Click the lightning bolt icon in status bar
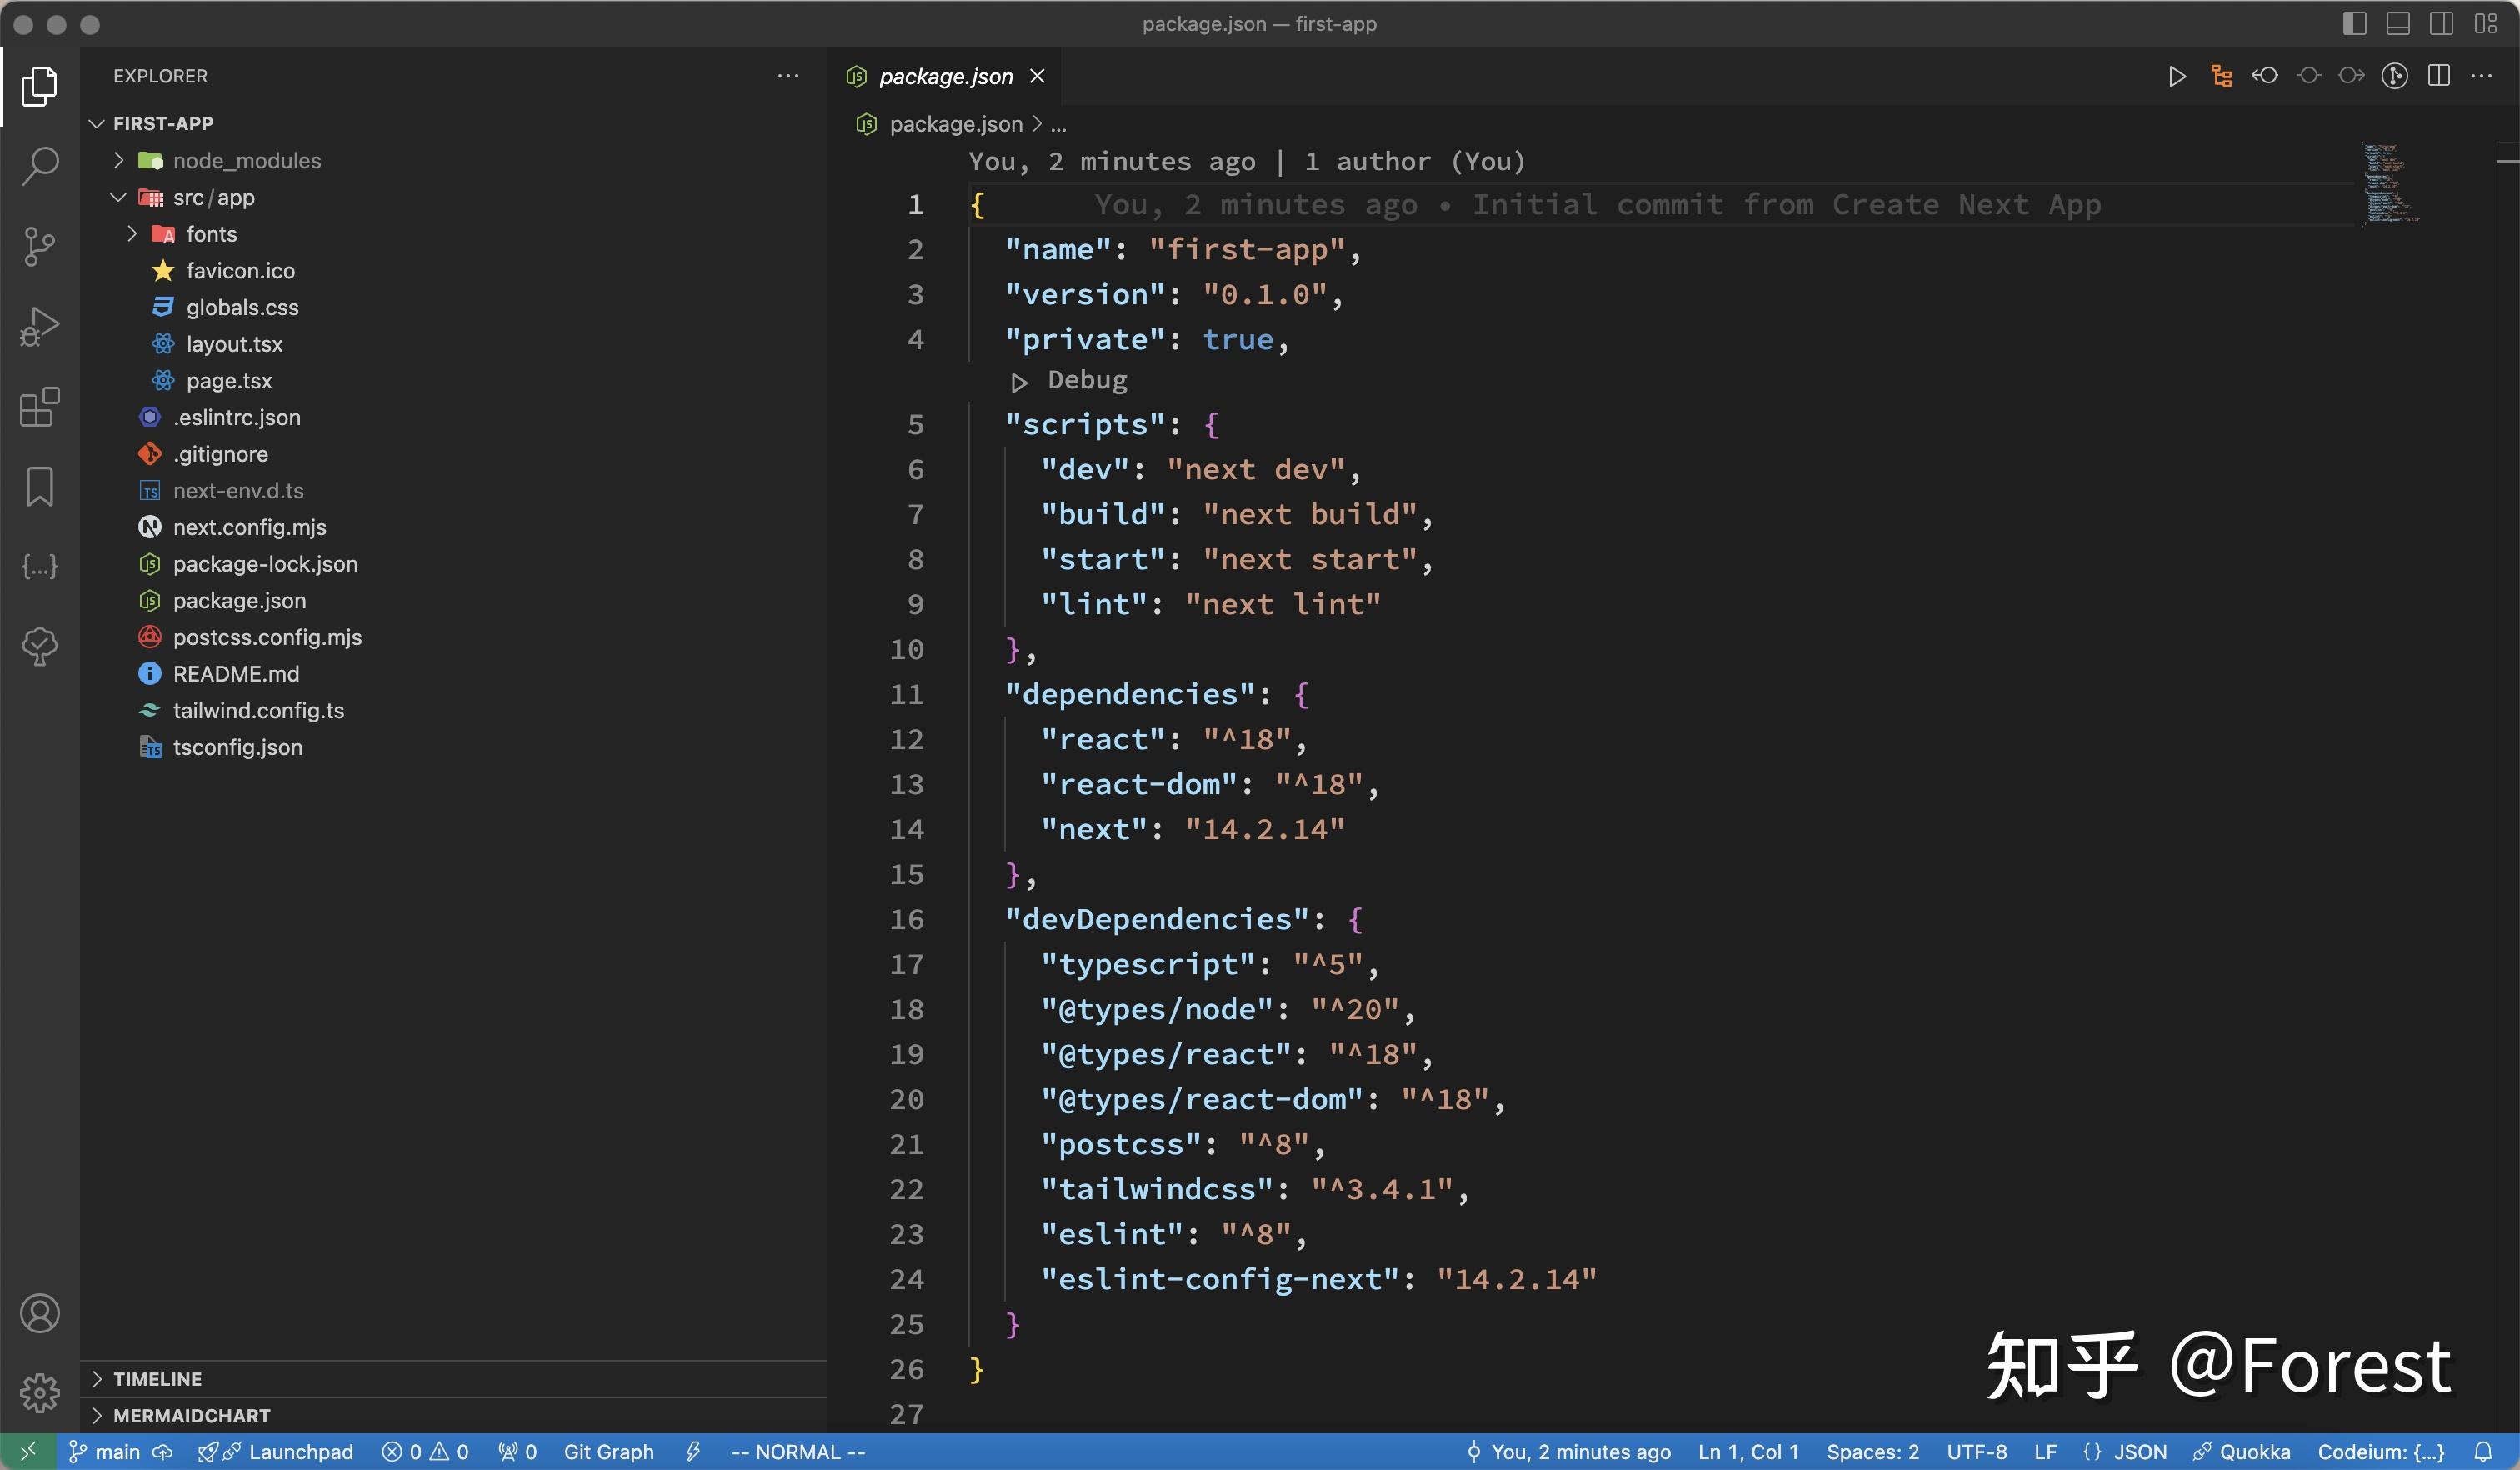The width and height of the screenshot is (2520, 1470). [x=693, y=1452]
